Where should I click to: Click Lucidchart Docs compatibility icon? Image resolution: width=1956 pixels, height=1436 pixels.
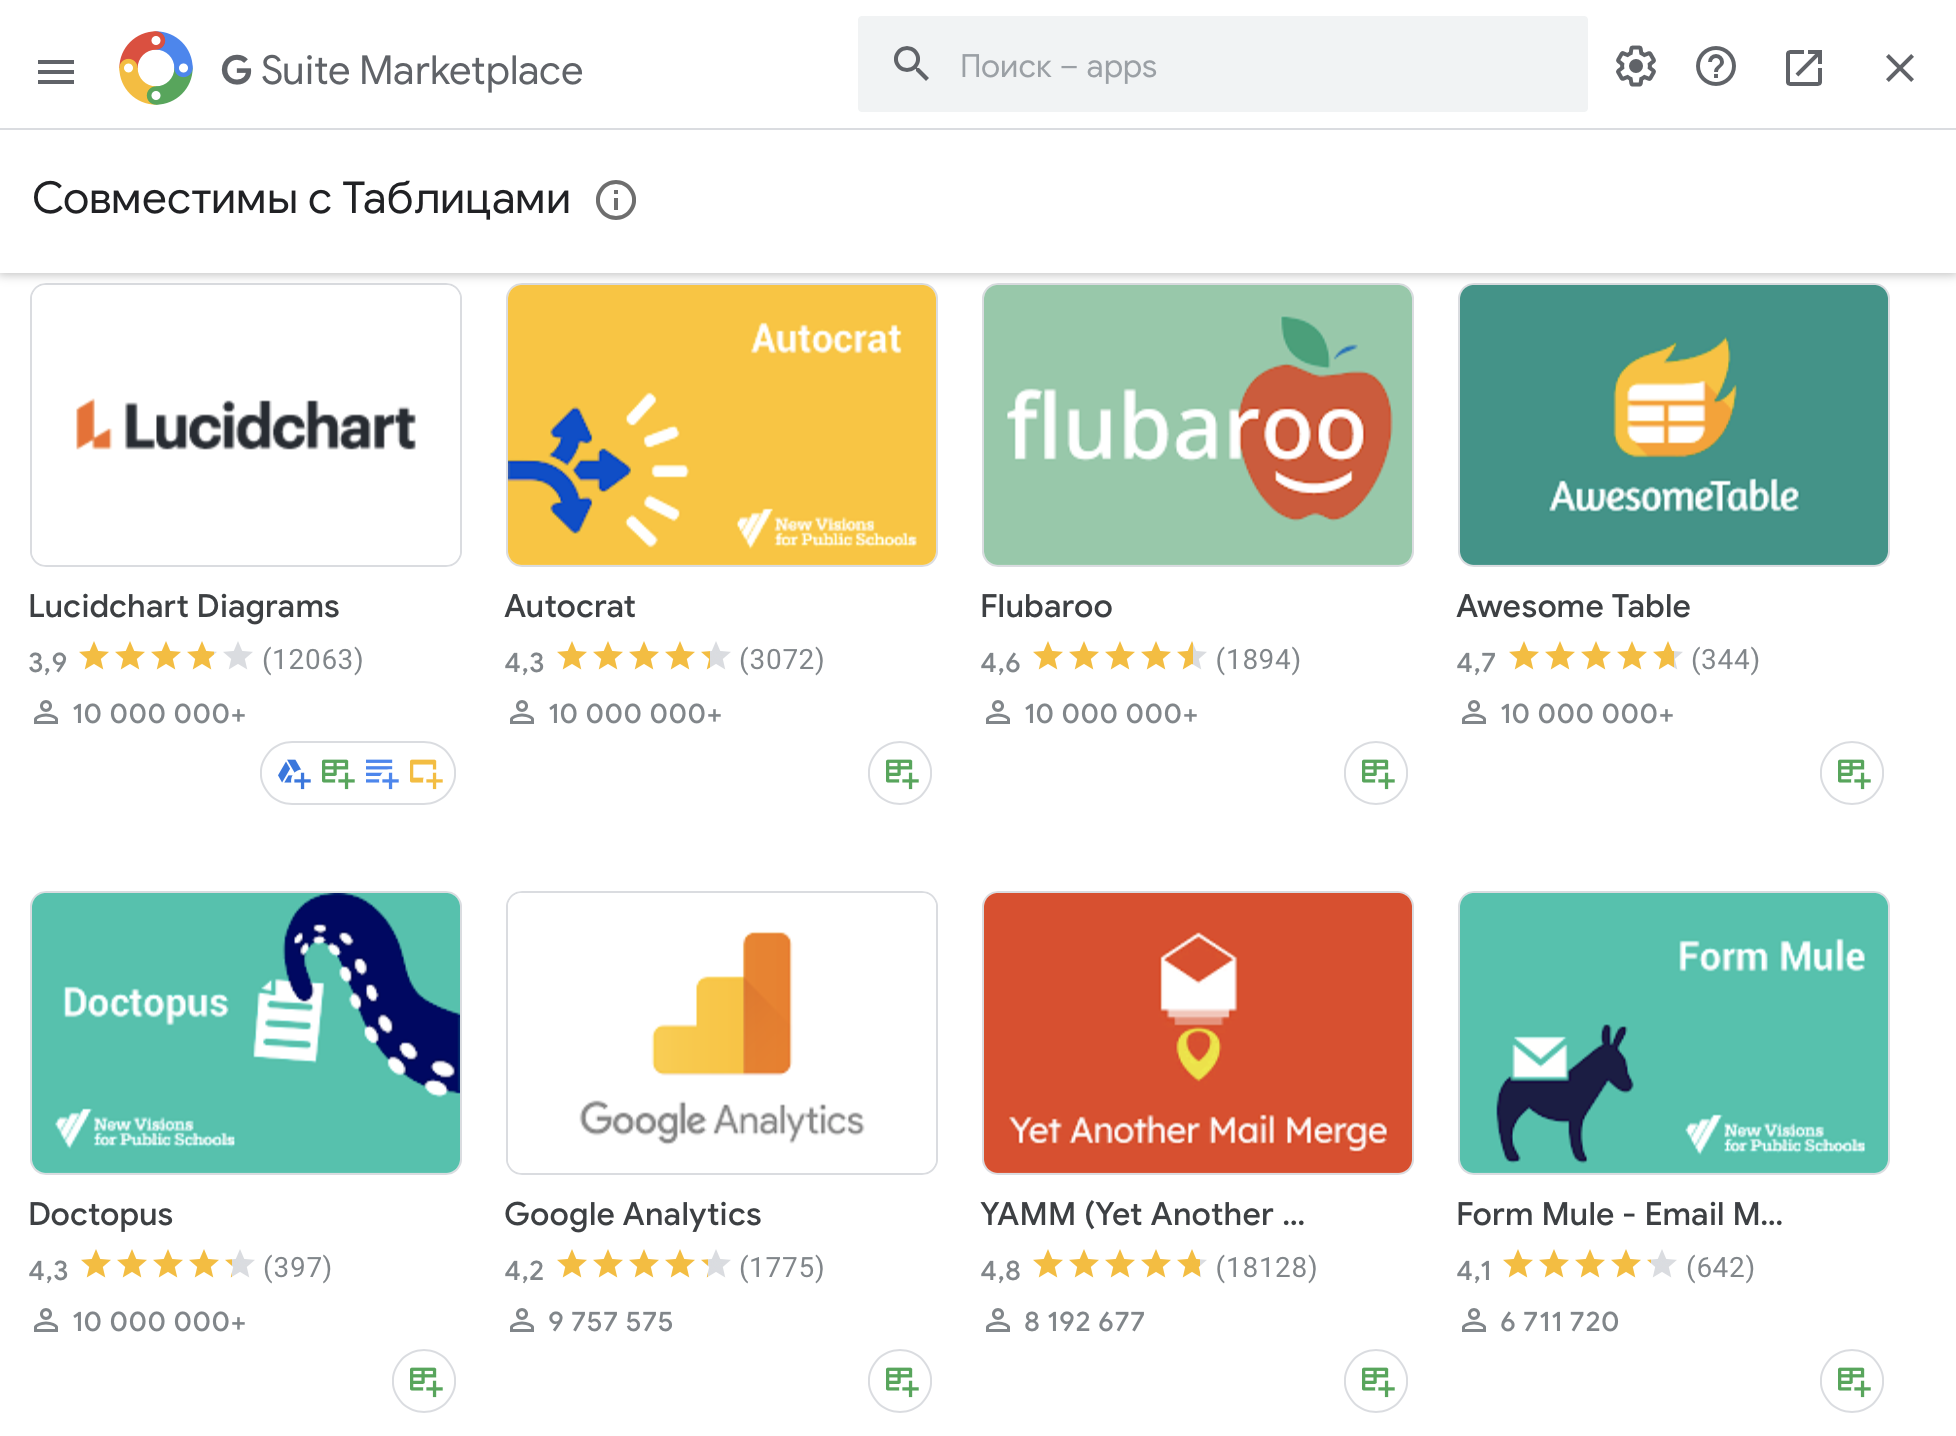[x=381, y=773]
